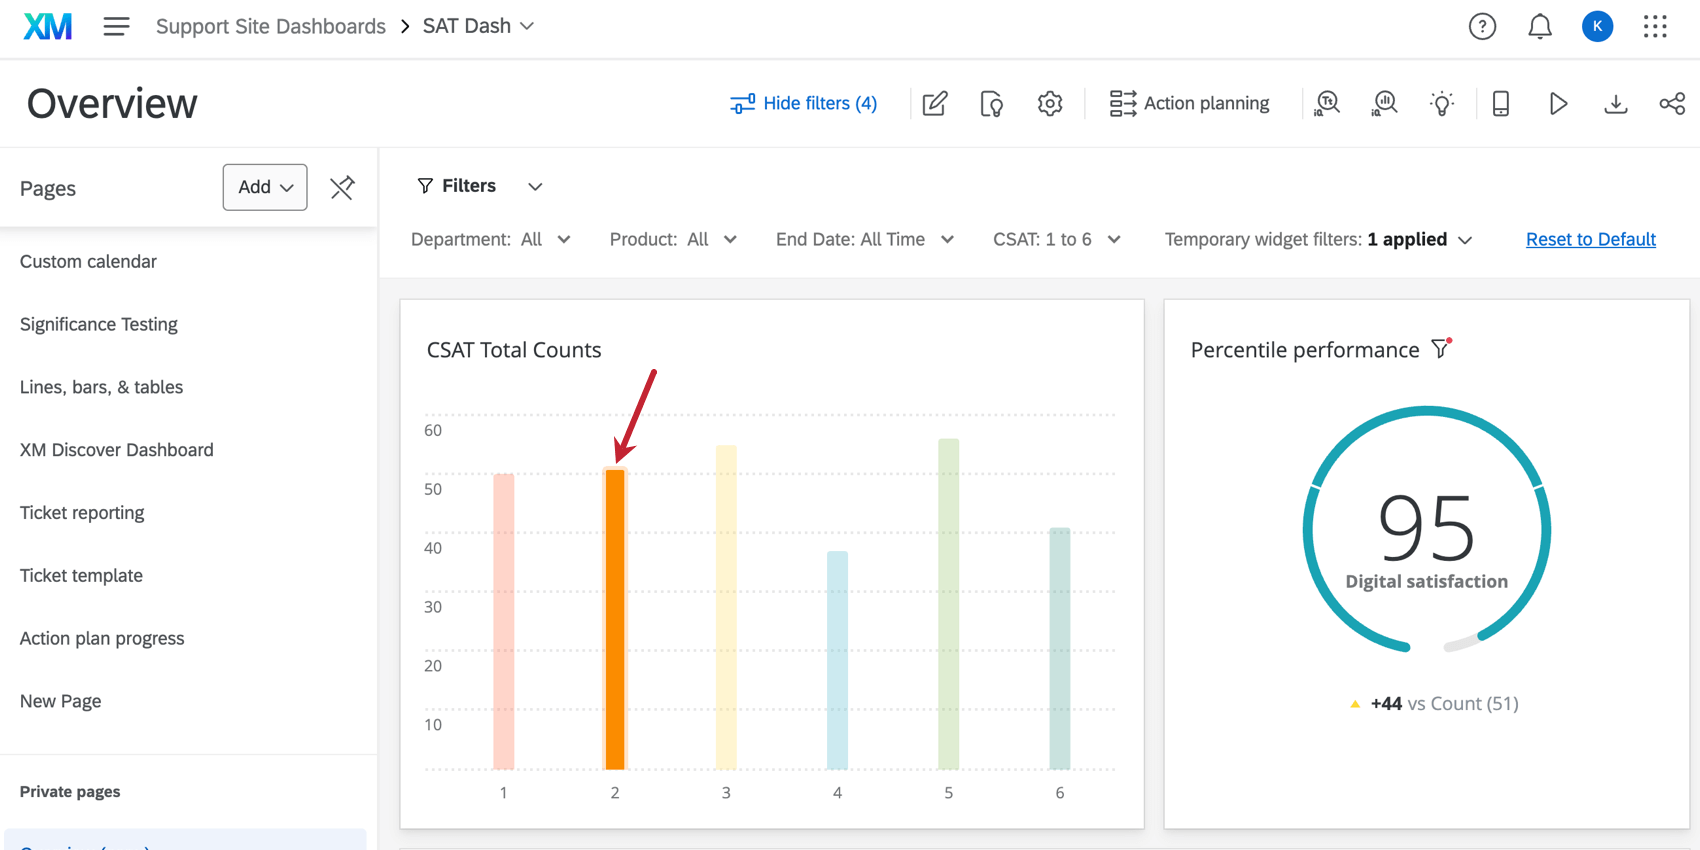Image resolution: width=1700 pixels, height=850 pixels.
Task: Click widget filter icon on Percentile performance
Action: (x=1440, y=349)
